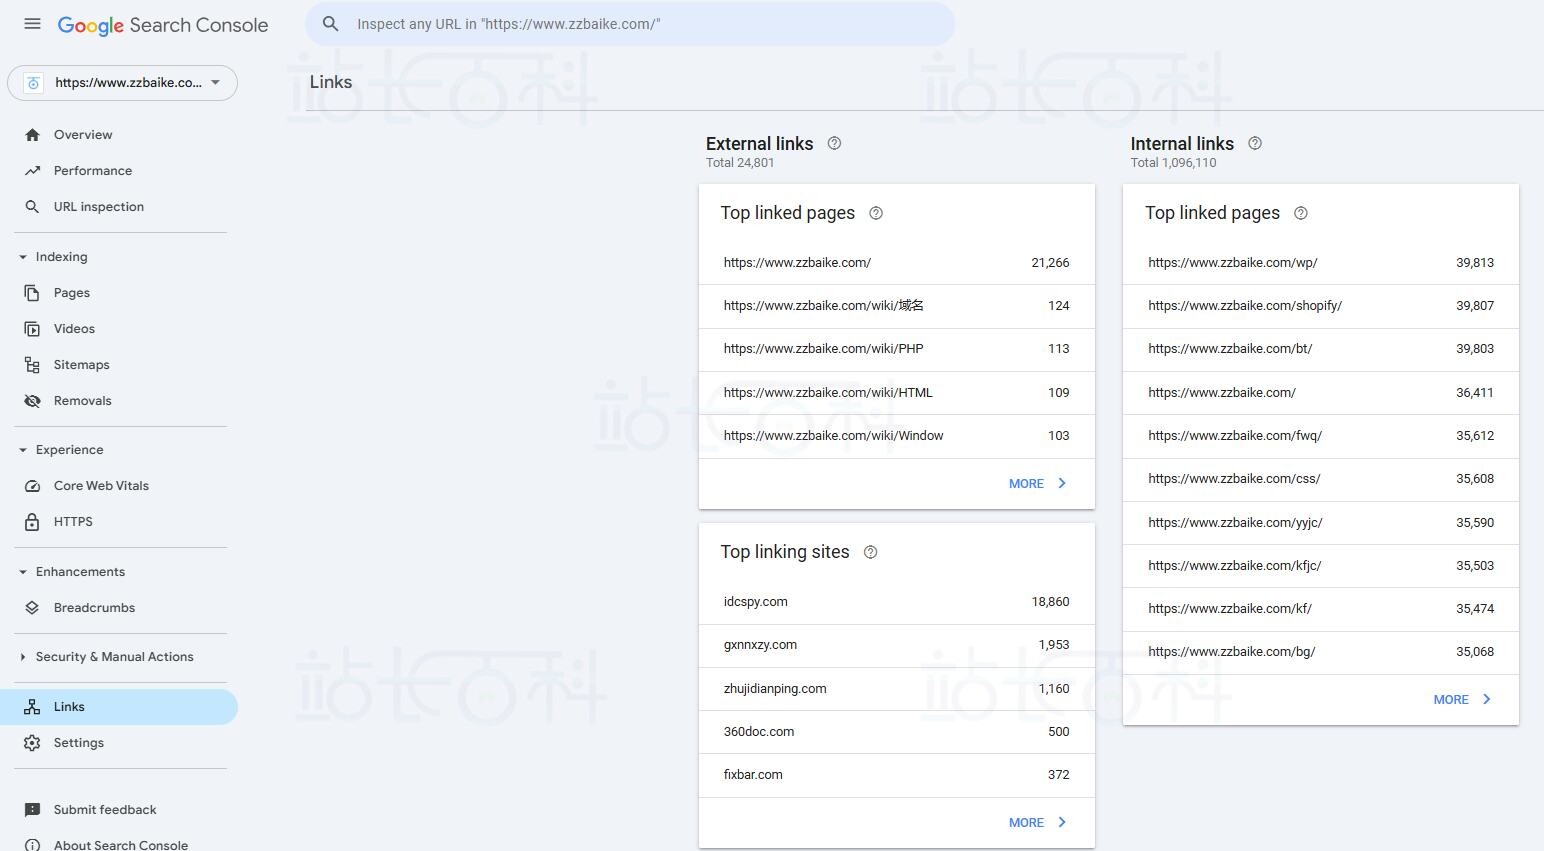The width and height of the screenshot is (1544, 851).
Task: Open internal linked page /yyjc/ row
Action: [x=1321, y=523]
